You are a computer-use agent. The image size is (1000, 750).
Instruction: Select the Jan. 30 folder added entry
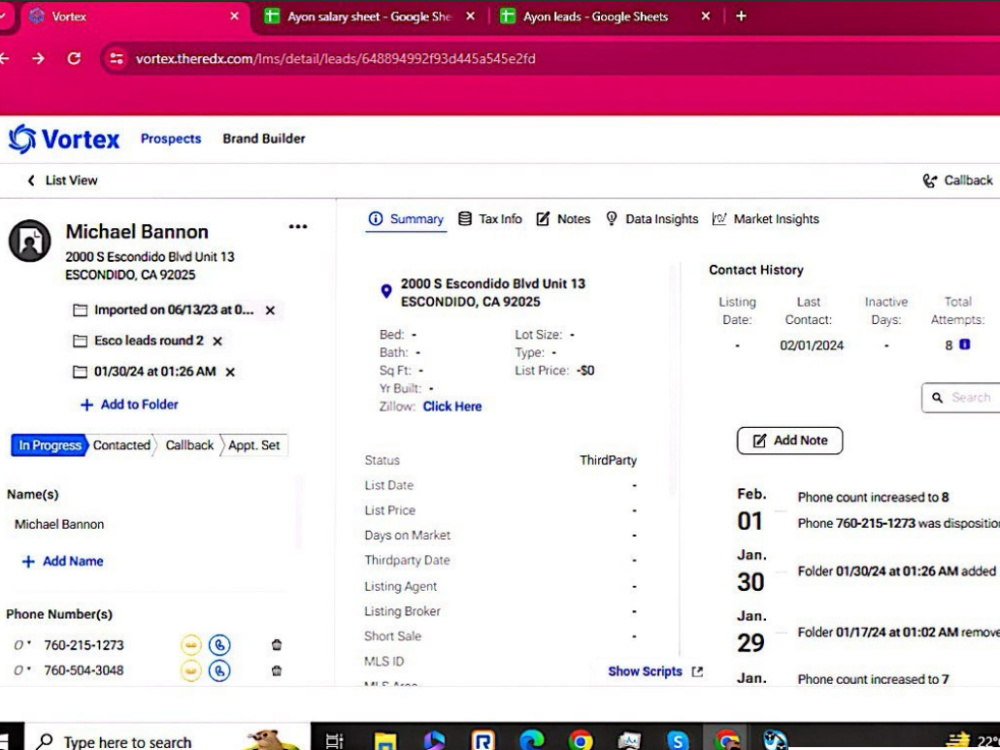pos(896,571)
